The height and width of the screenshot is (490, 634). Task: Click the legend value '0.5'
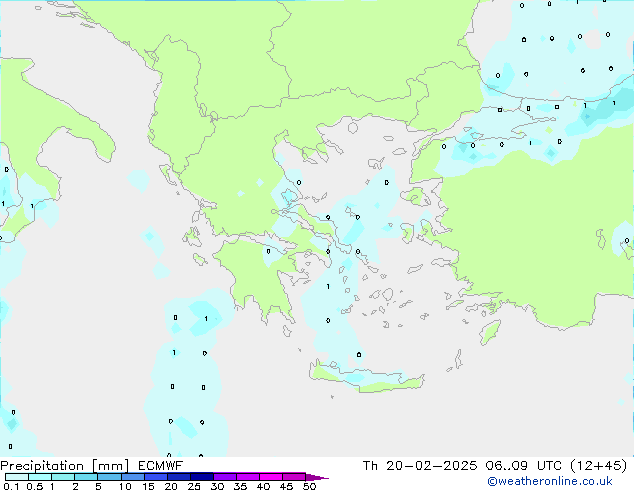tap(34, 486)
